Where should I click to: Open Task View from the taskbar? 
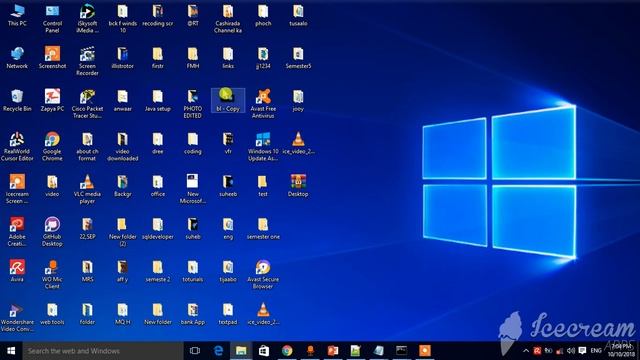pos(195,351)
